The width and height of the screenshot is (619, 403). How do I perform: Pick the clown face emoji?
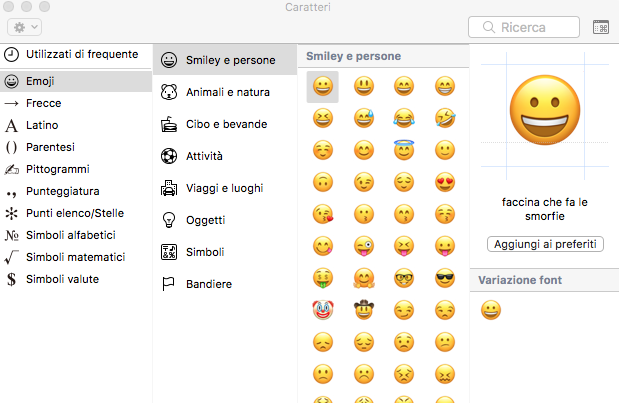click(x=323, y=310)
